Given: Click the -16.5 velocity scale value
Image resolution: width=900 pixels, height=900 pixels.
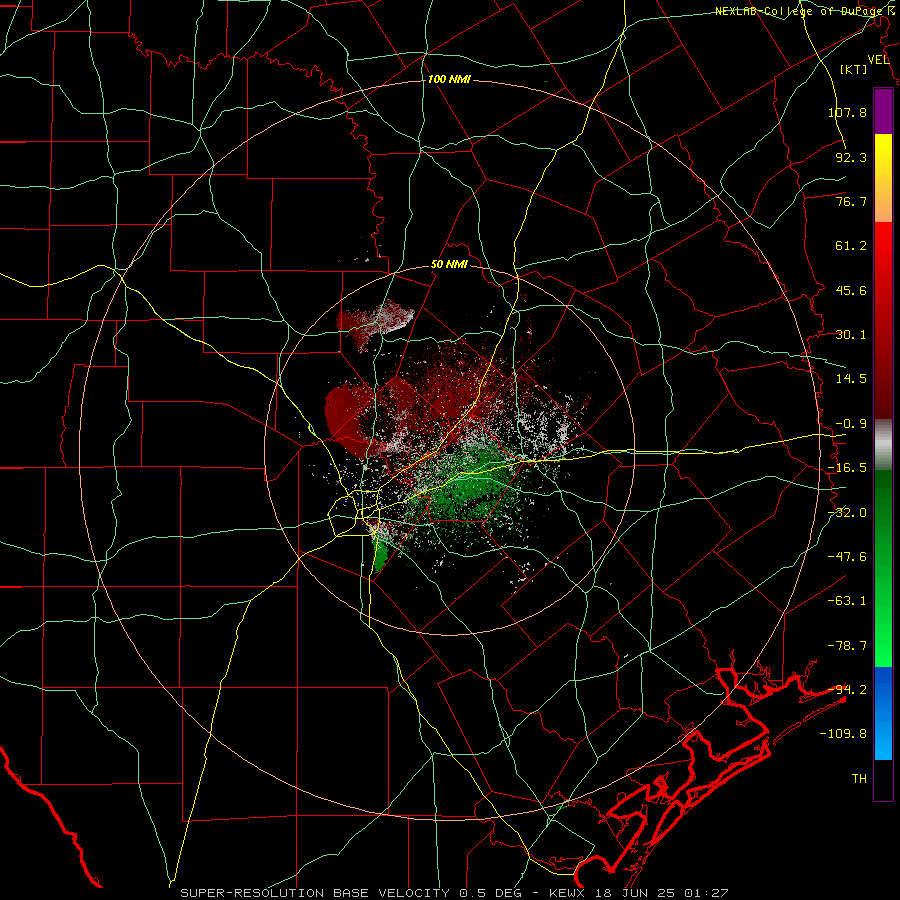Looking at the screenshot, I should click(847, 468).
